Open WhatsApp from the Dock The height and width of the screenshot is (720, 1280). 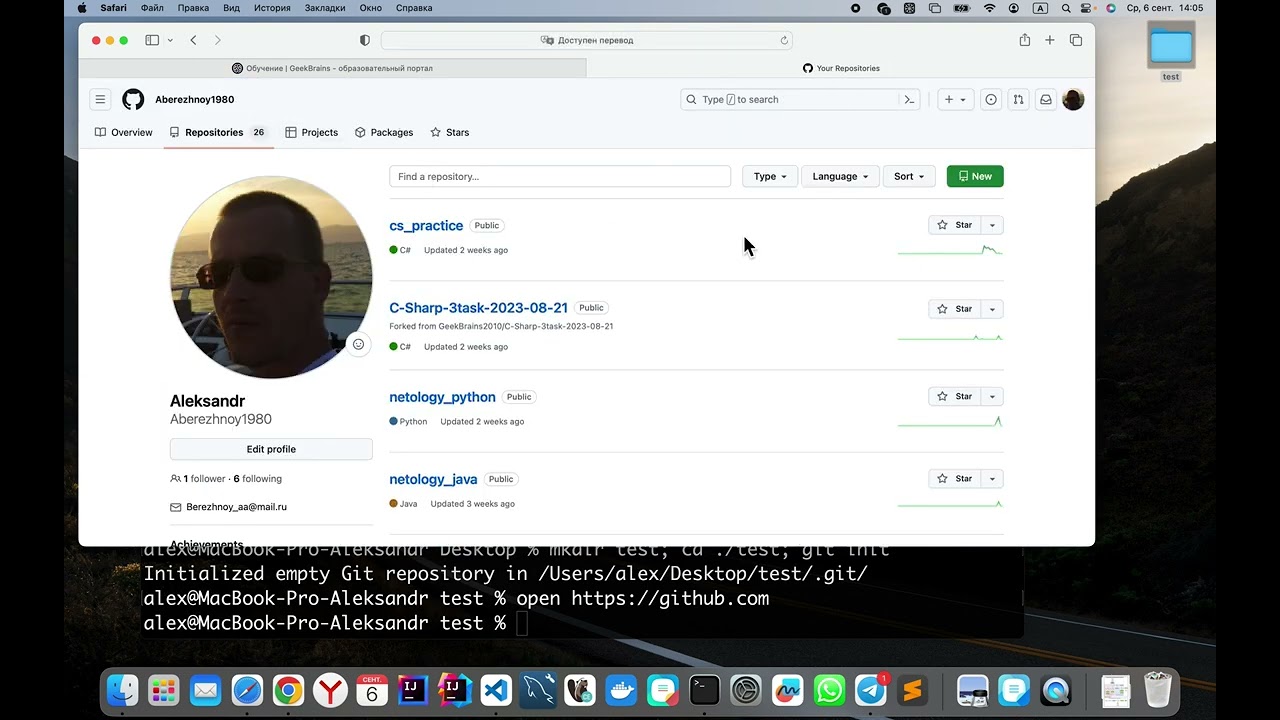829,690
